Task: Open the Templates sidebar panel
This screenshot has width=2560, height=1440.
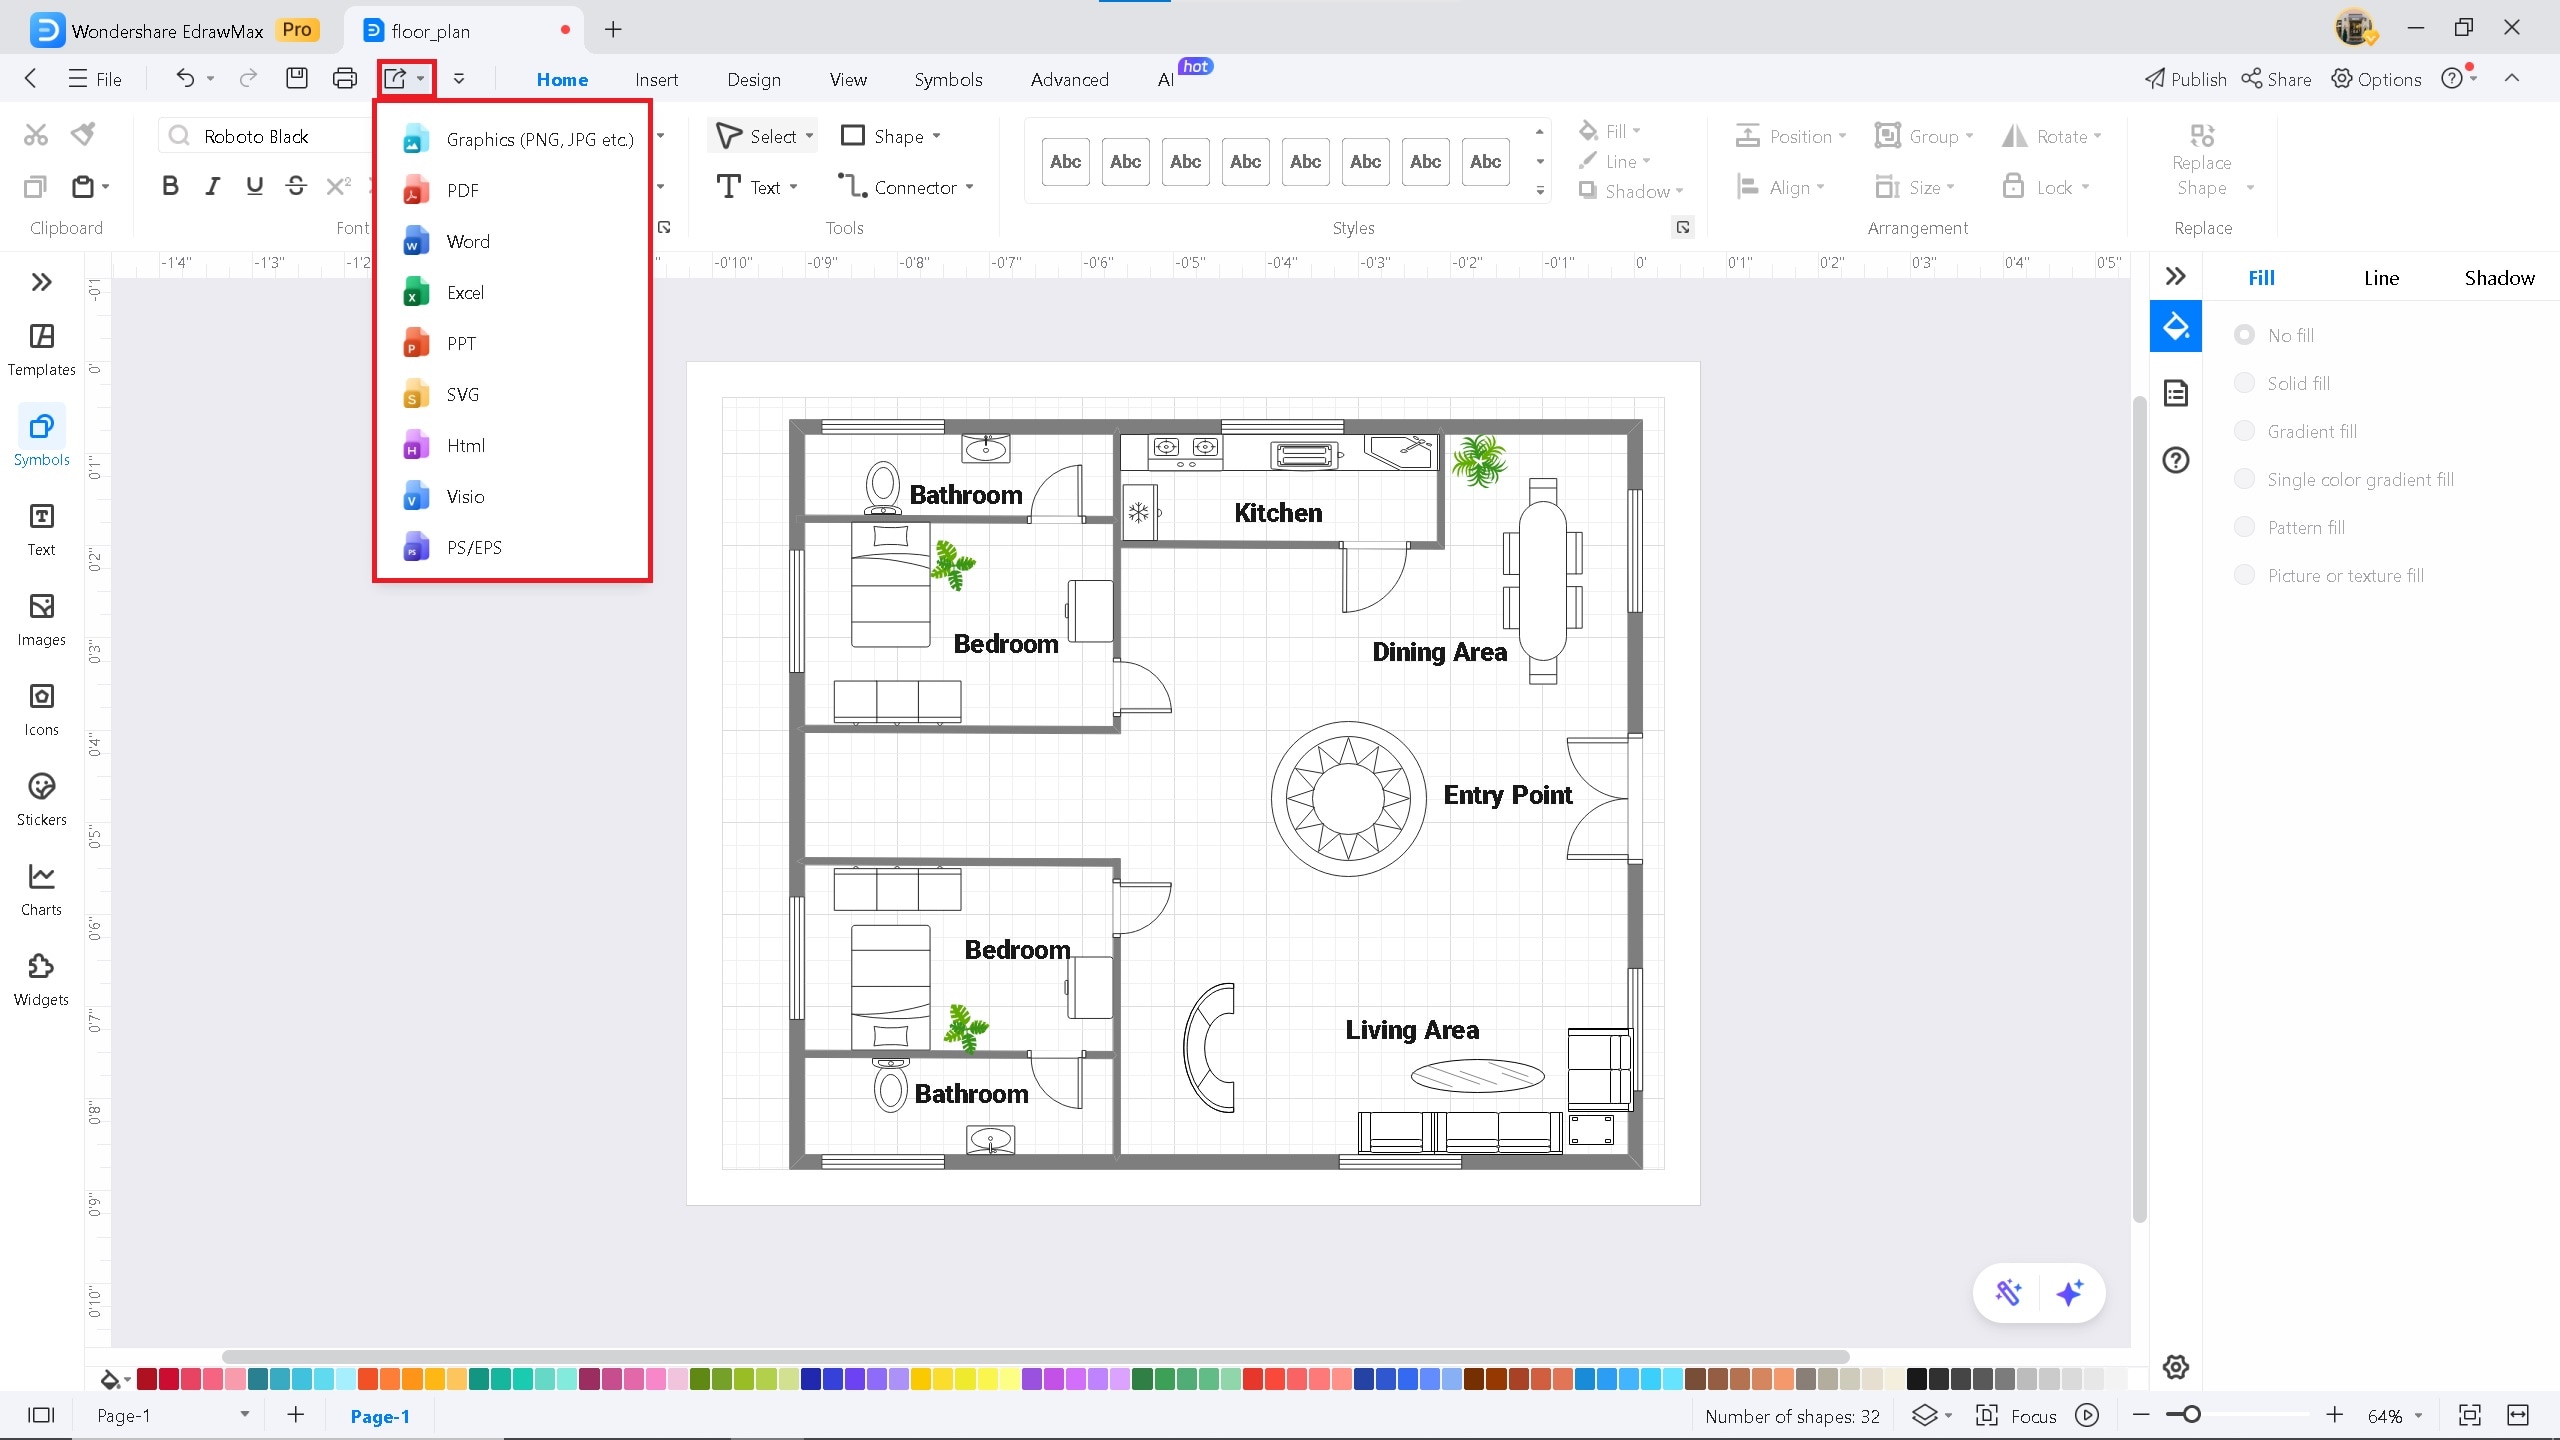Action: coord(42,350)
